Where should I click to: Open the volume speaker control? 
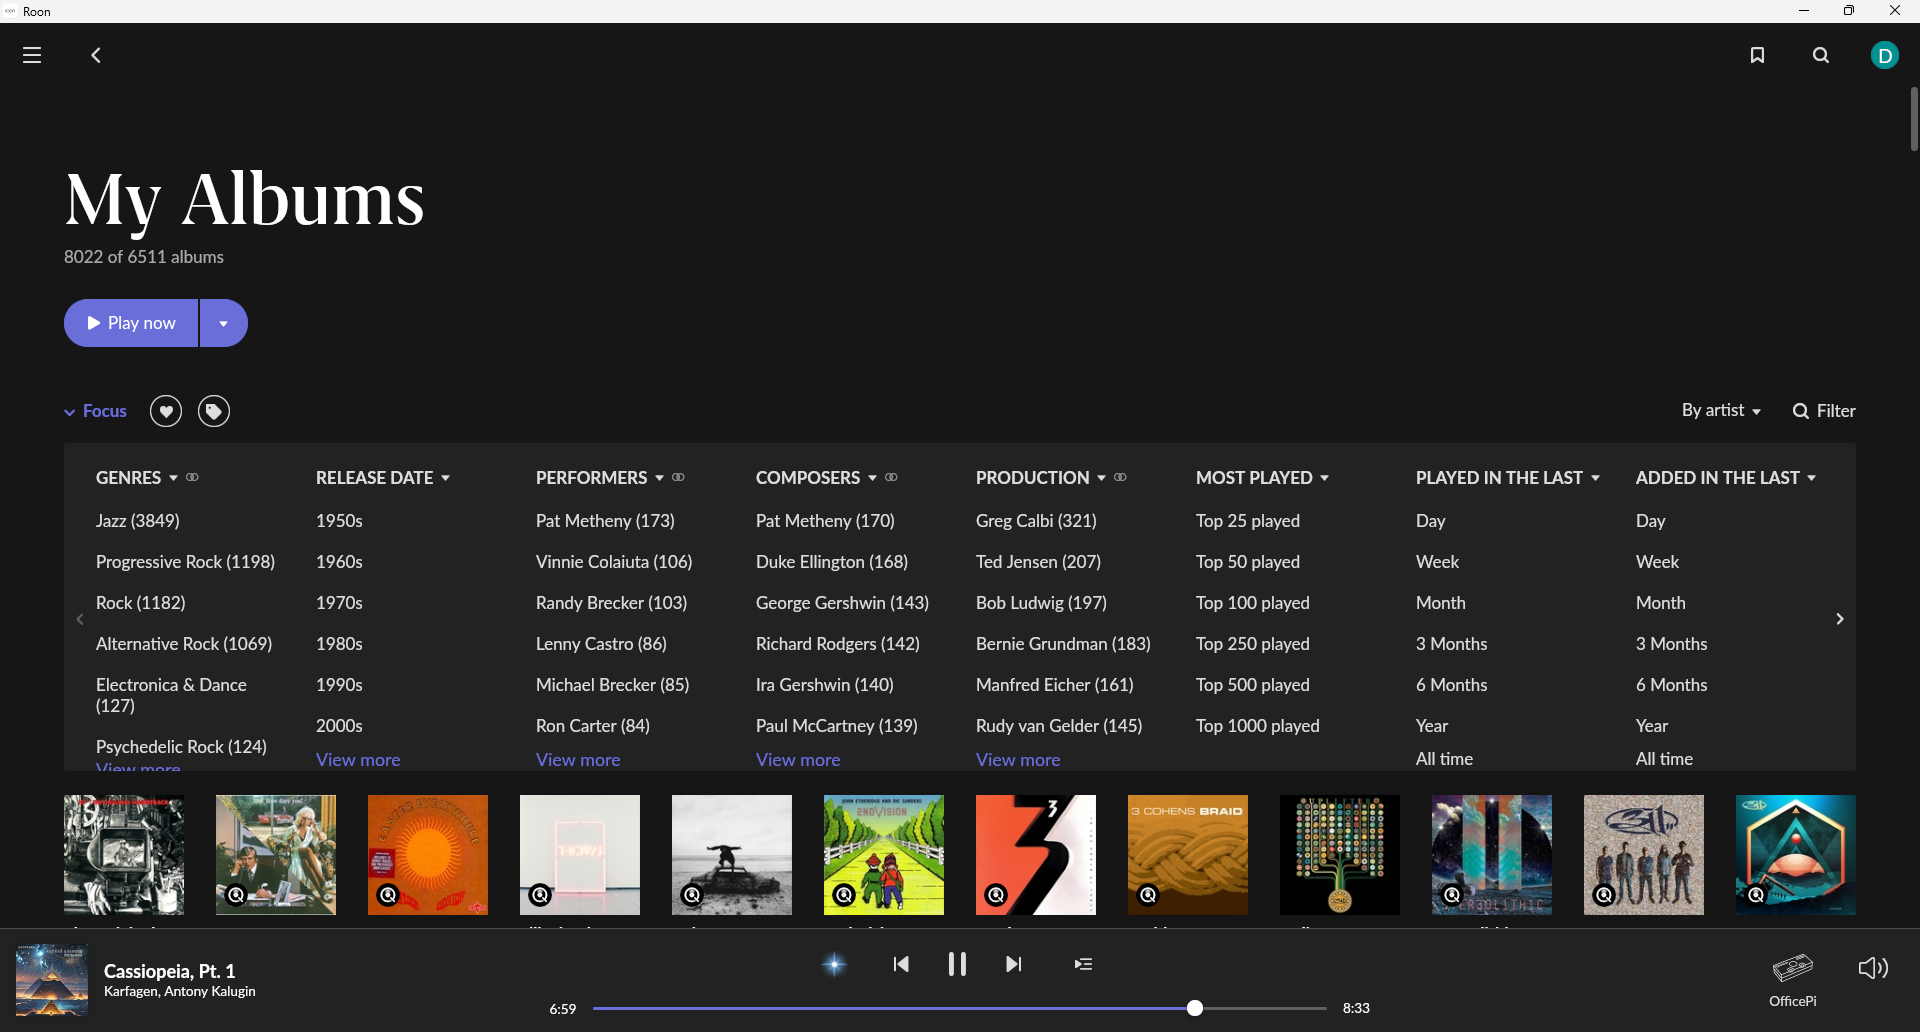click(x=1873, y=968)
